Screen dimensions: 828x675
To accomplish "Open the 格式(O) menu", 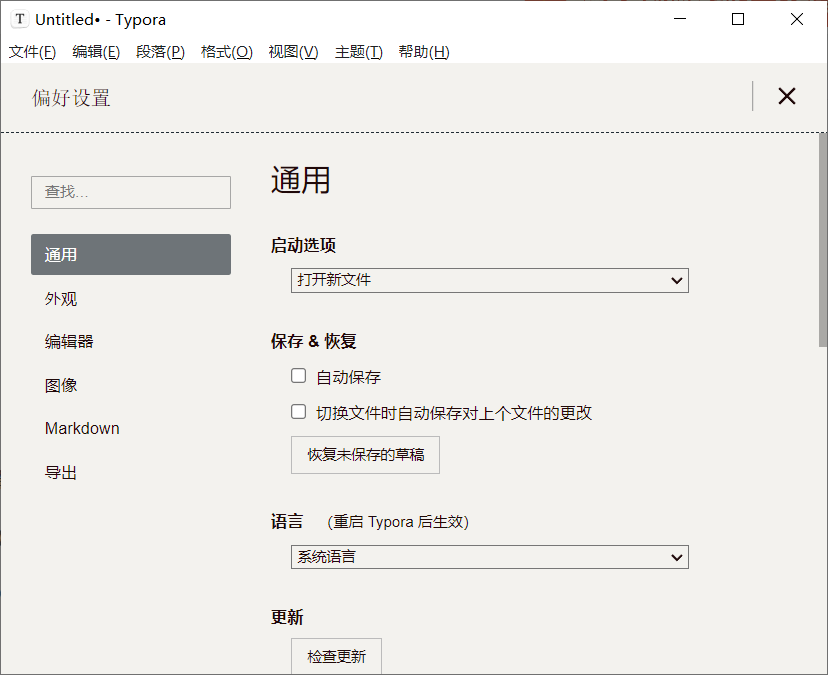I will click(x=227, y=52).
